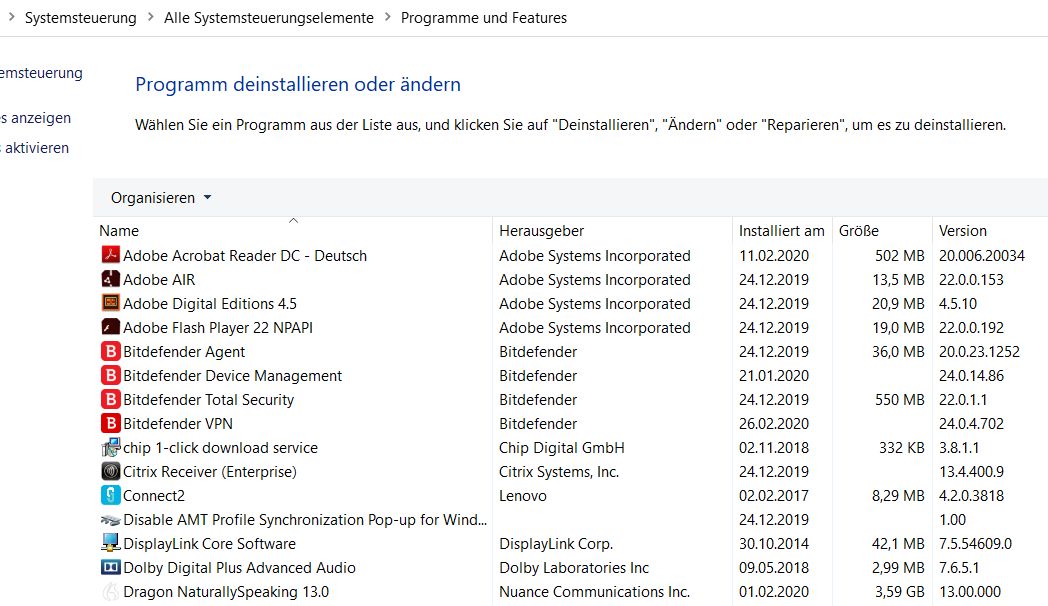Select Citrix Receiver (Enterprise) name
The image size is (1048, 606).
pos(210,472)
